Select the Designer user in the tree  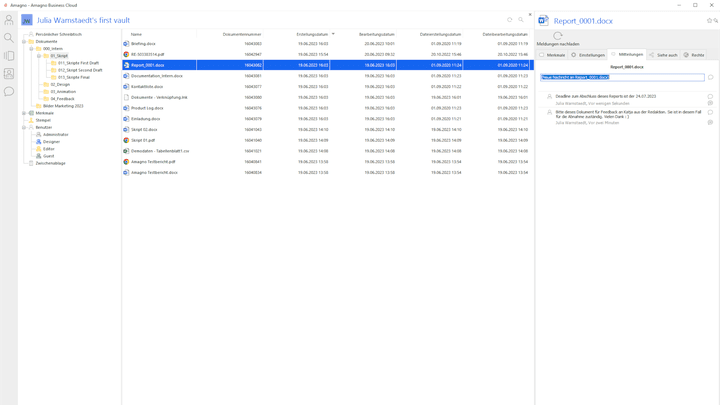click(50, 142)
